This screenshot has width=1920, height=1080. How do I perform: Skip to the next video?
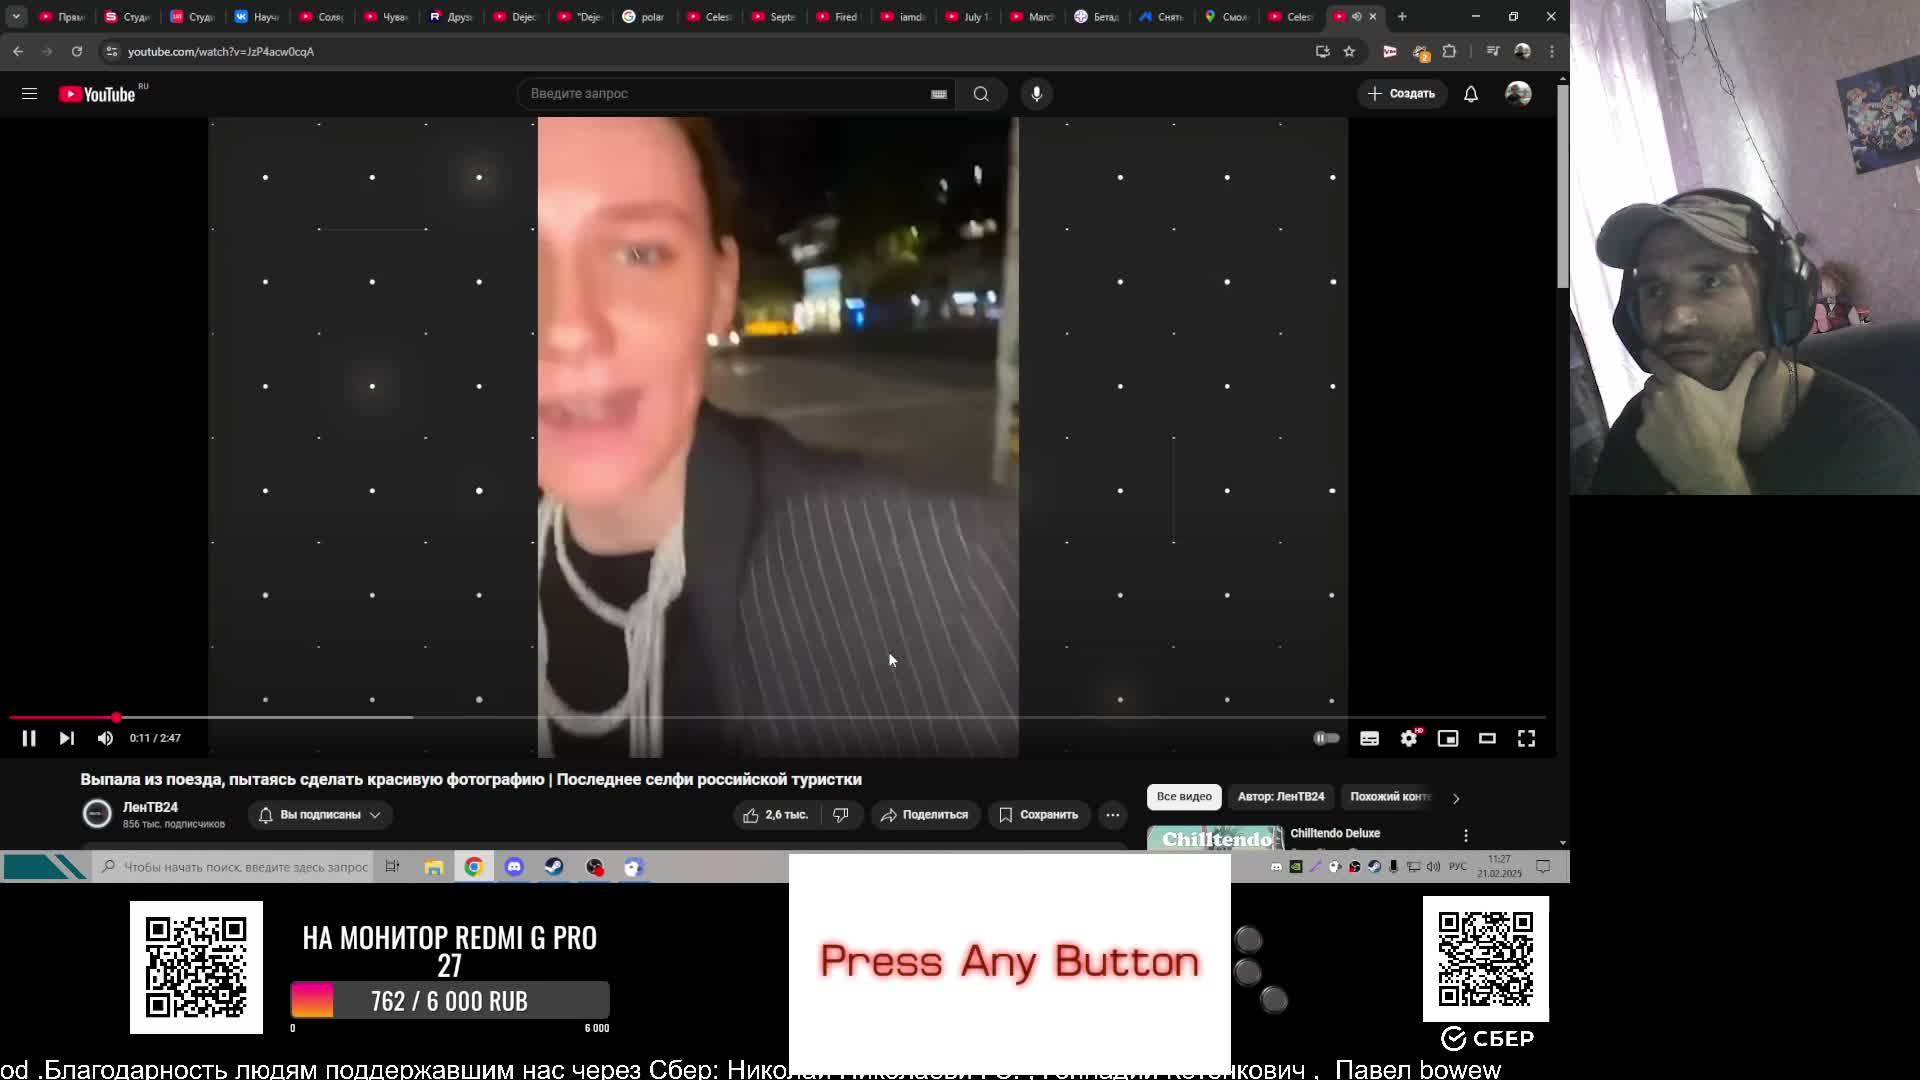(x=67, y=738)
